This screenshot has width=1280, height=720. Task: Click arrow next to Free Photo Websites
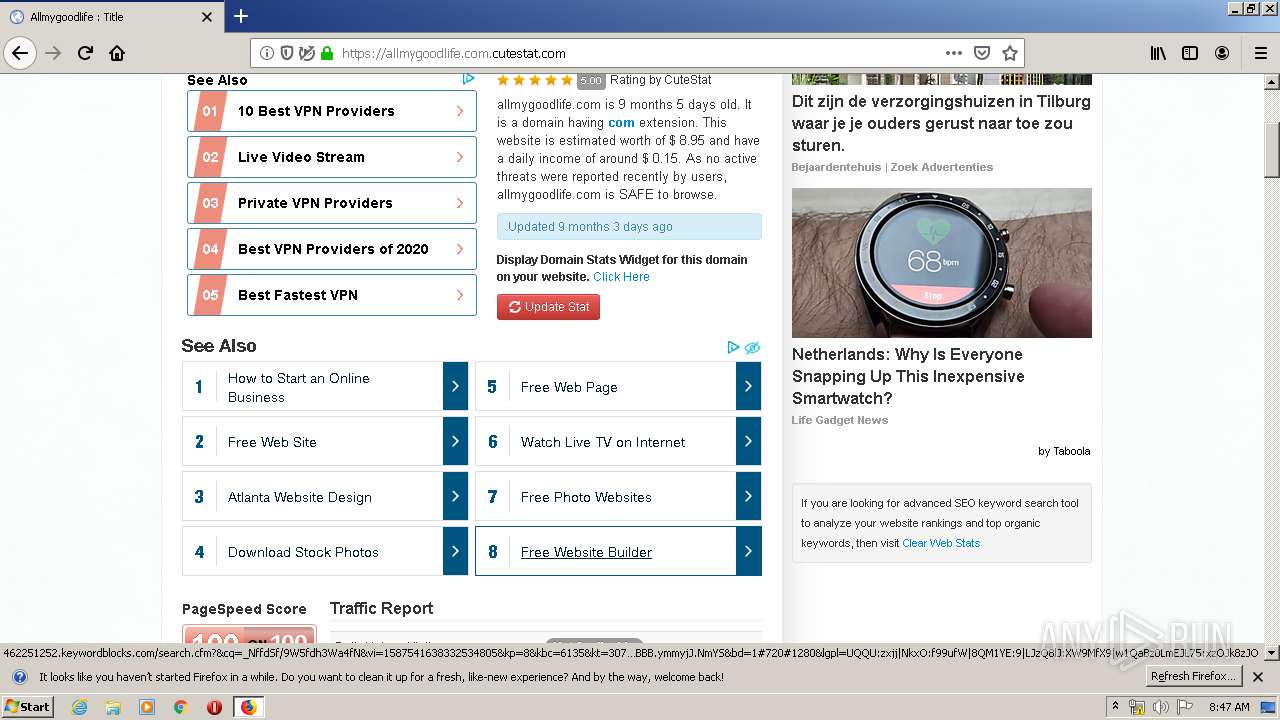click(748, 496)
